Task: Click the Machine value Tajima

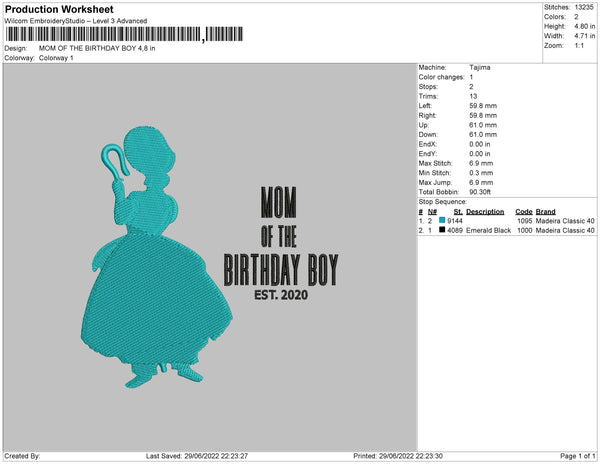Action: [x=479, y=67]
